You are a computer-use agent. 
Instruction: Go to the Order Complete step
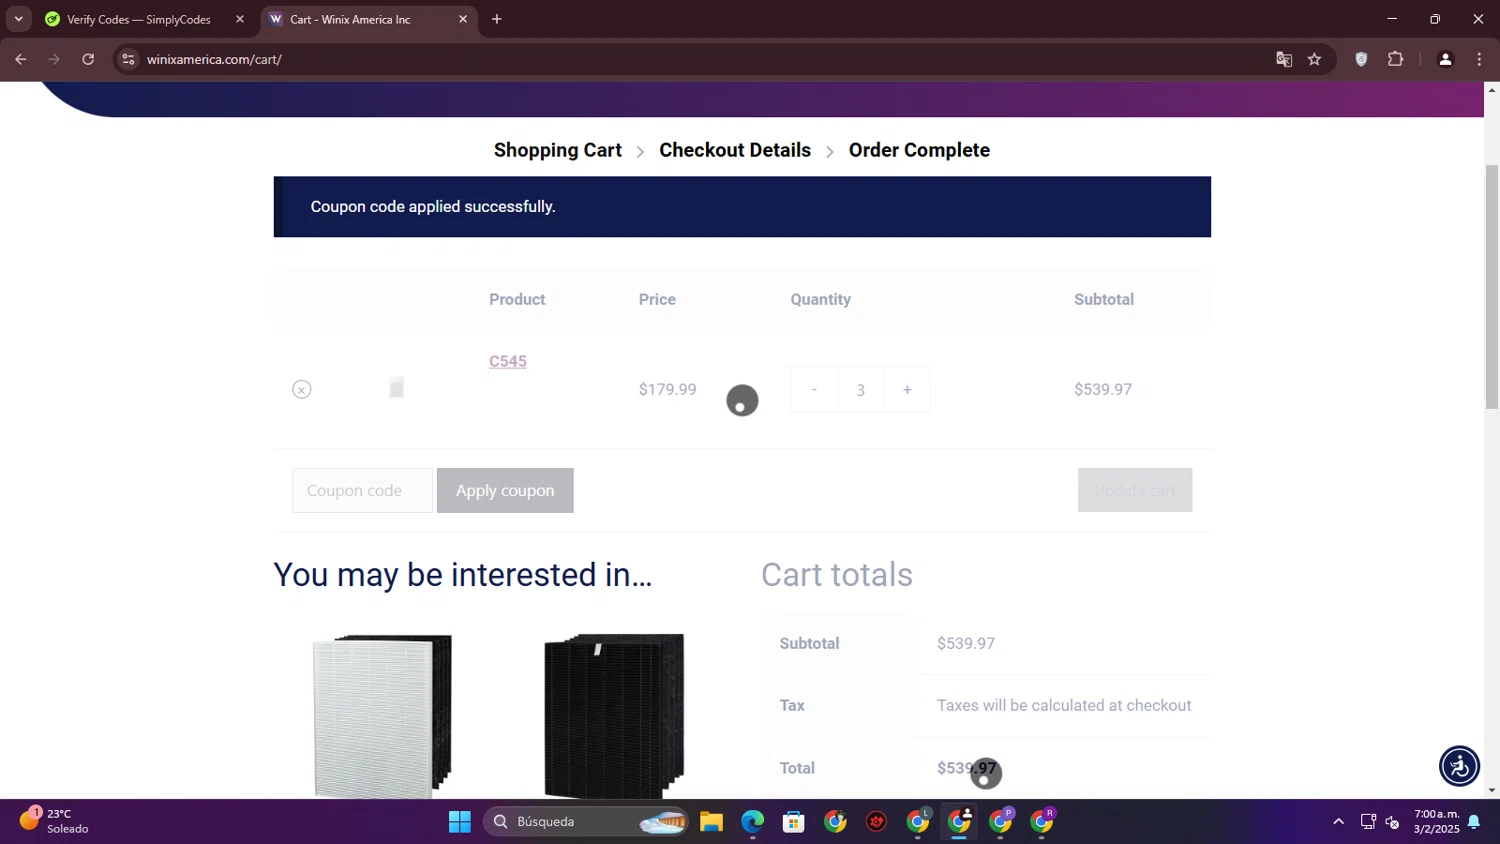(x=919, y=150)
